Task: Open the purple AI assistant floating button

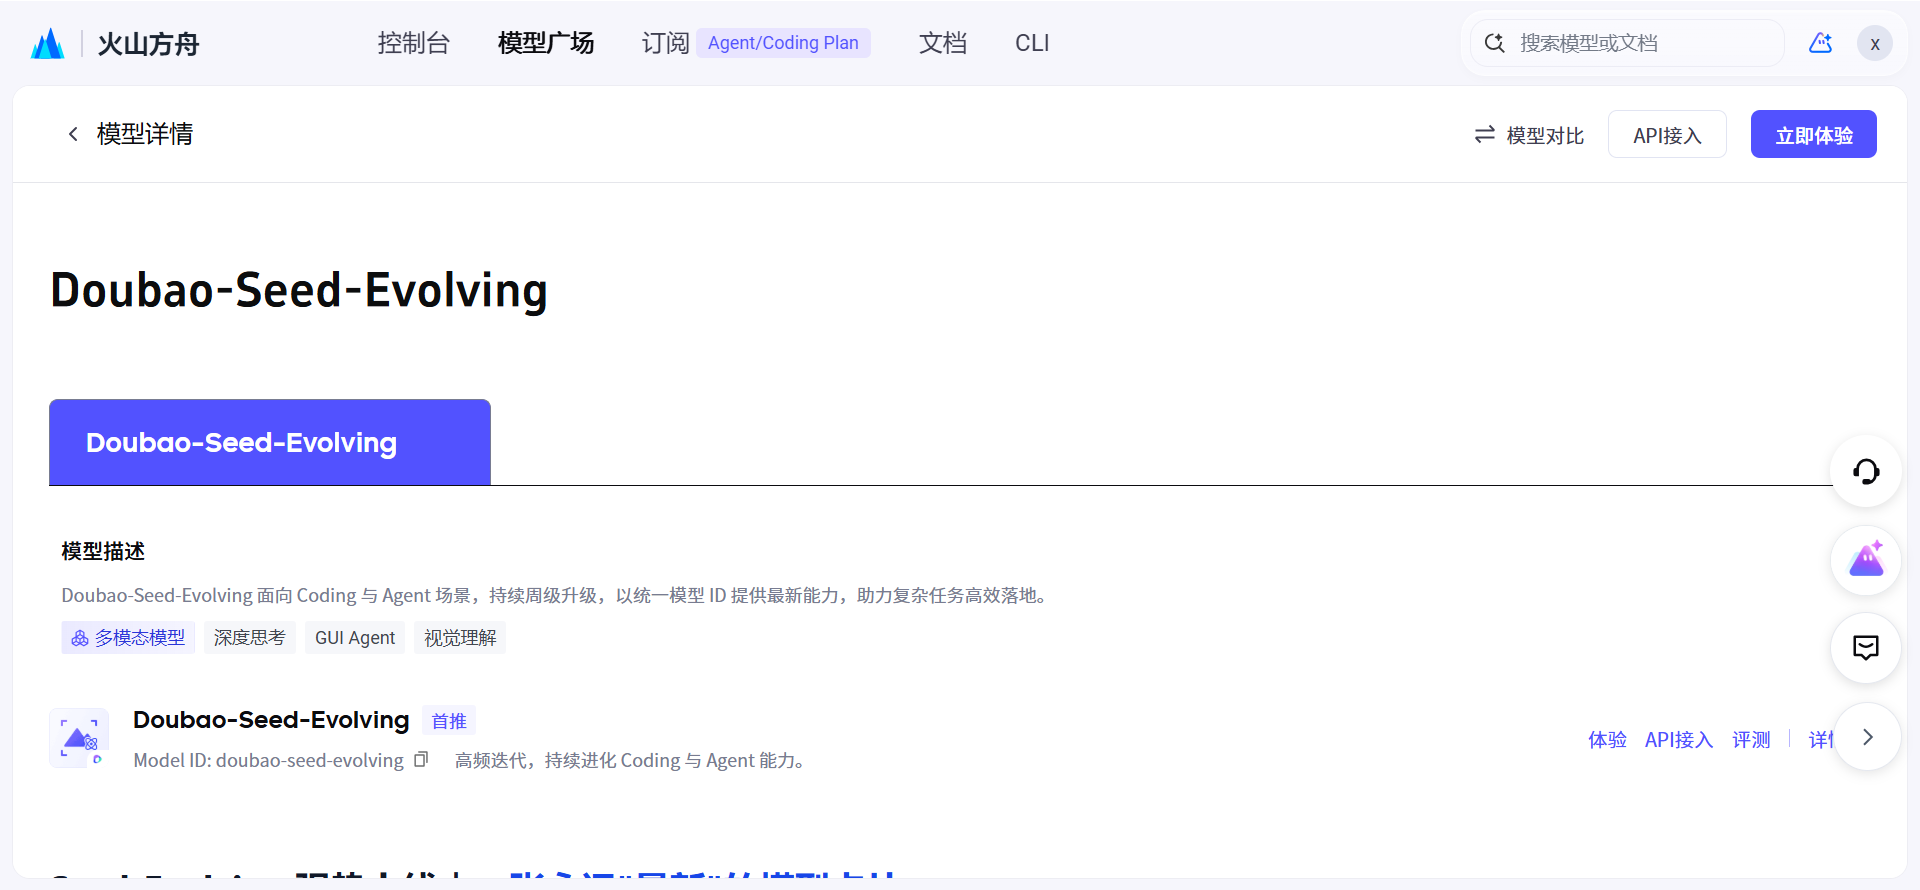Action: (1866, 560)
